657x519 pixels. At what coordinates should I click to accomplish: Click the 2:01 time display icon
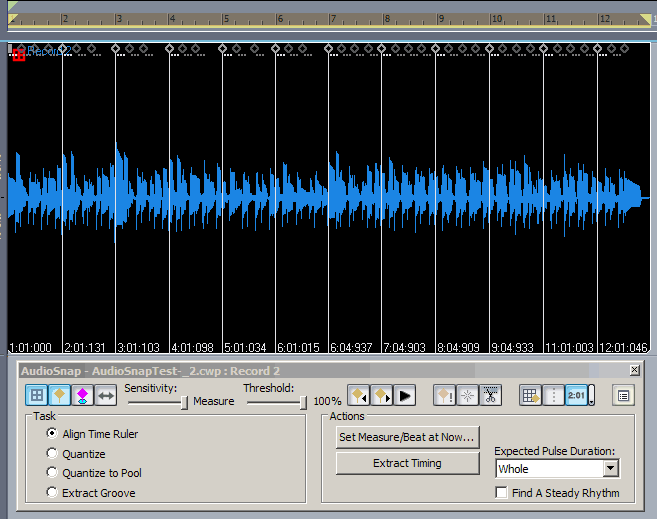(x=576, y=395)
